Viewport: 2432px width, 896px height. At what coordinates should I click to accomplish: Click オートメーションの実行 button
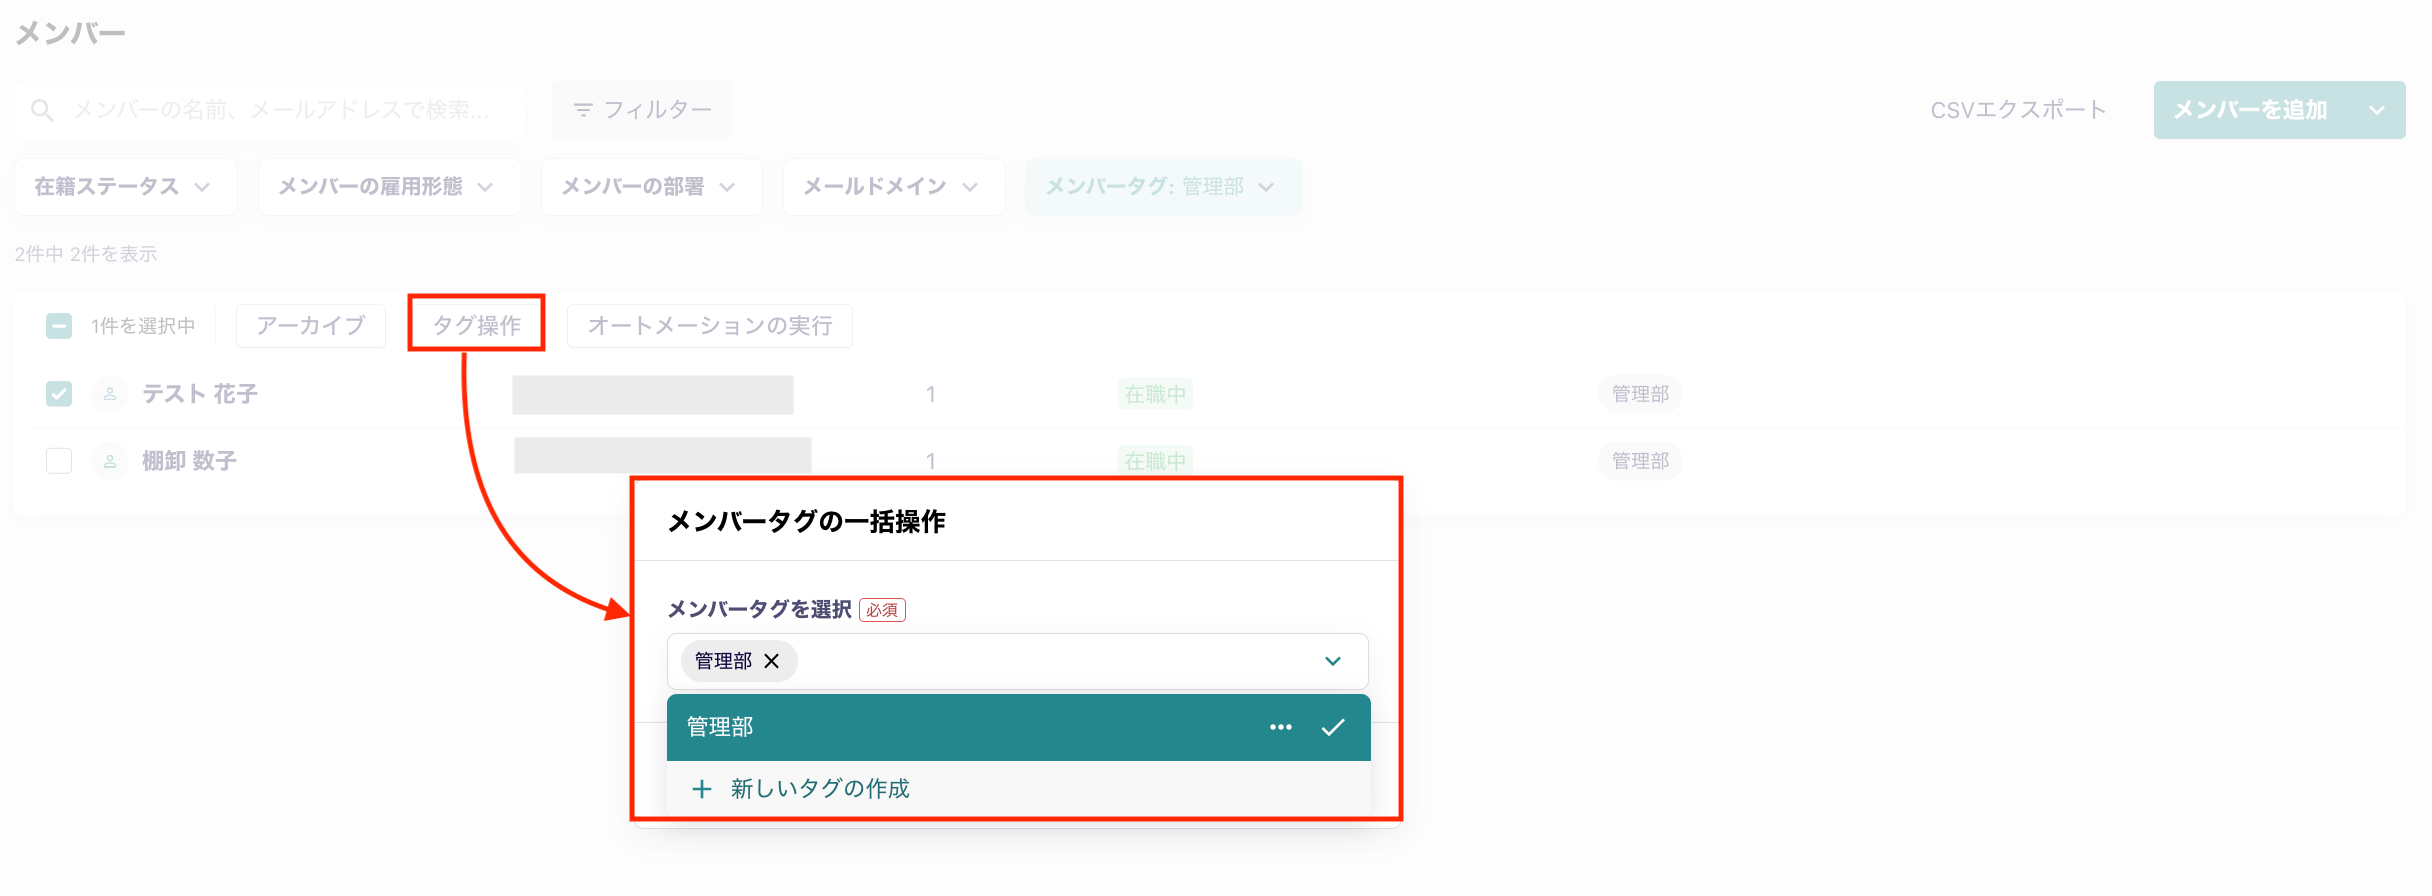710,326
